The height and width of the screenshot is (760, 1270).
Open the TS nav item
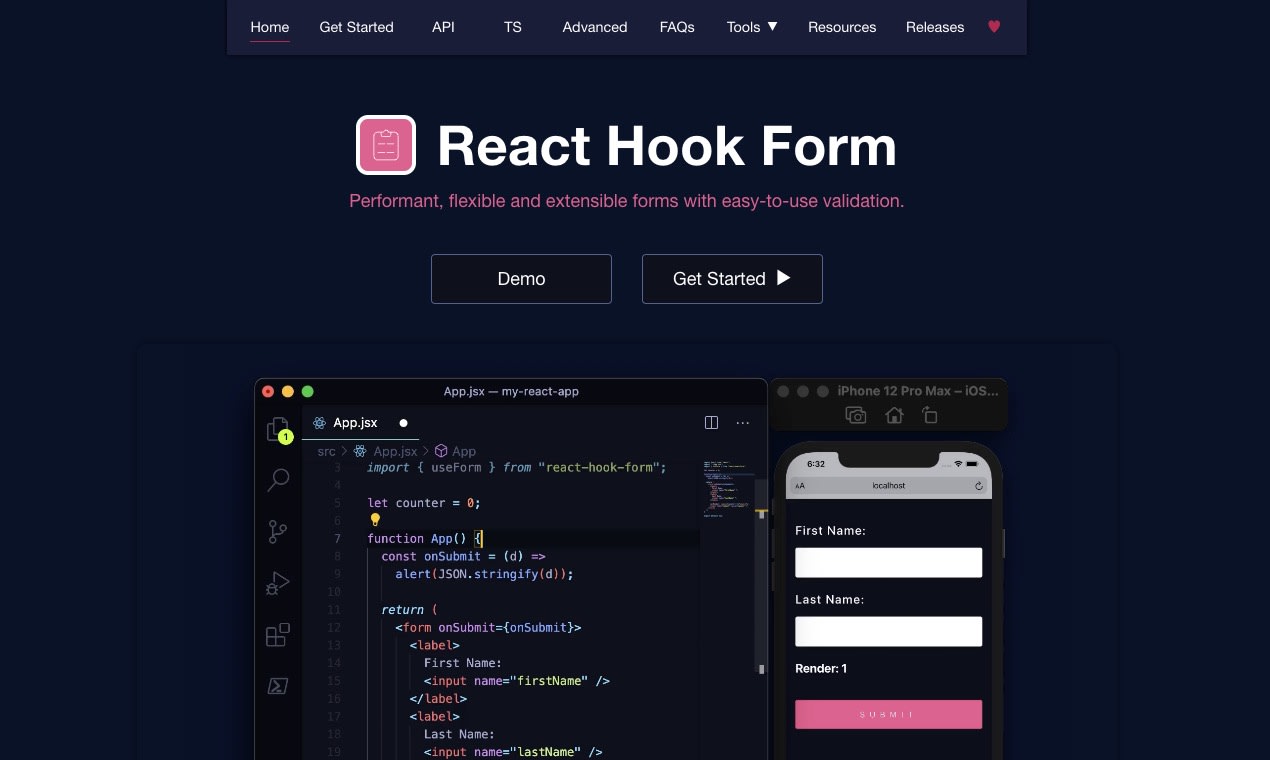tap(513, 27)
